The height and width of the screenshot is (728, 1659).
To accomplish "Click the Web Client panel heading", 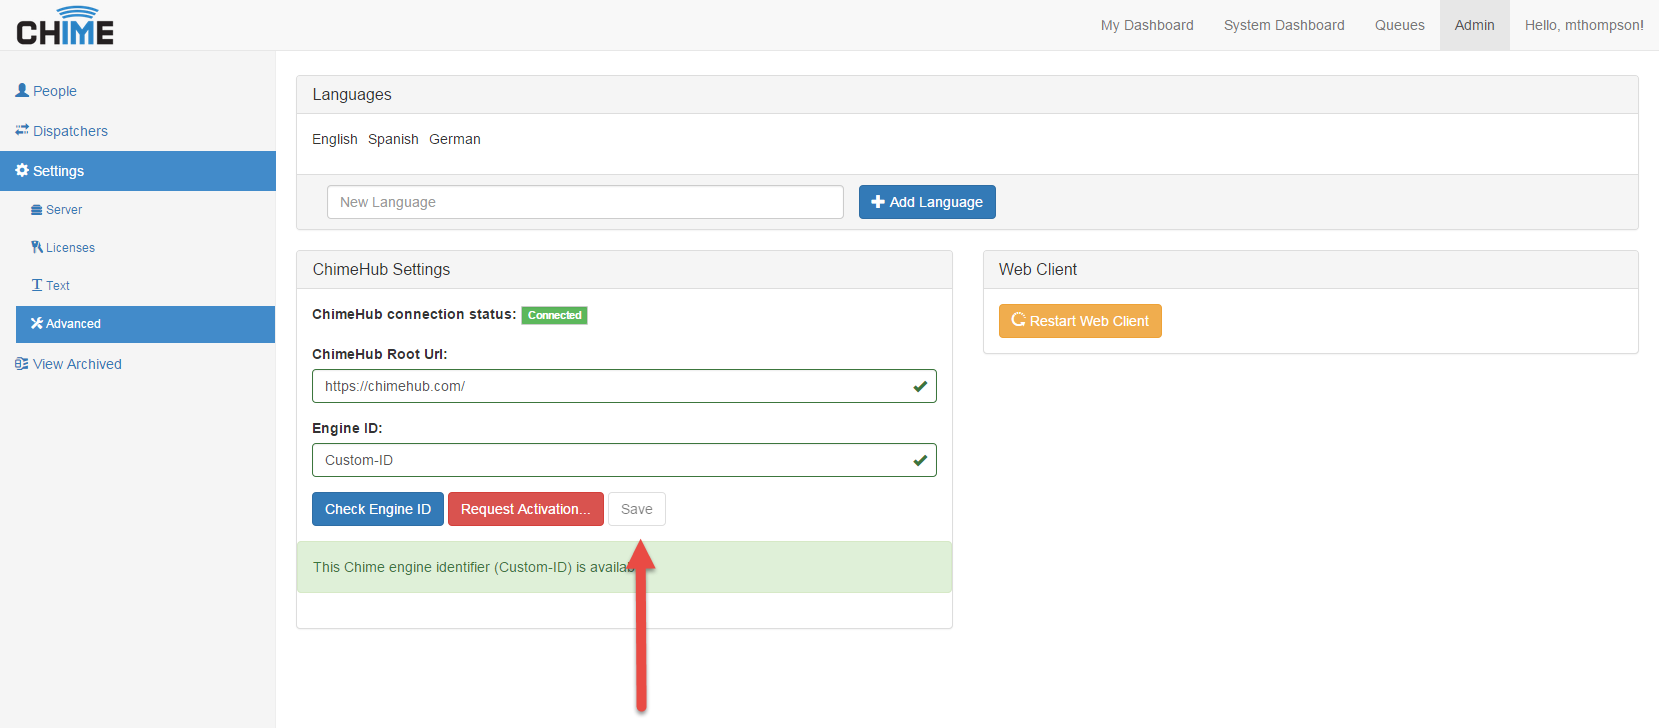I will 1038,270.
